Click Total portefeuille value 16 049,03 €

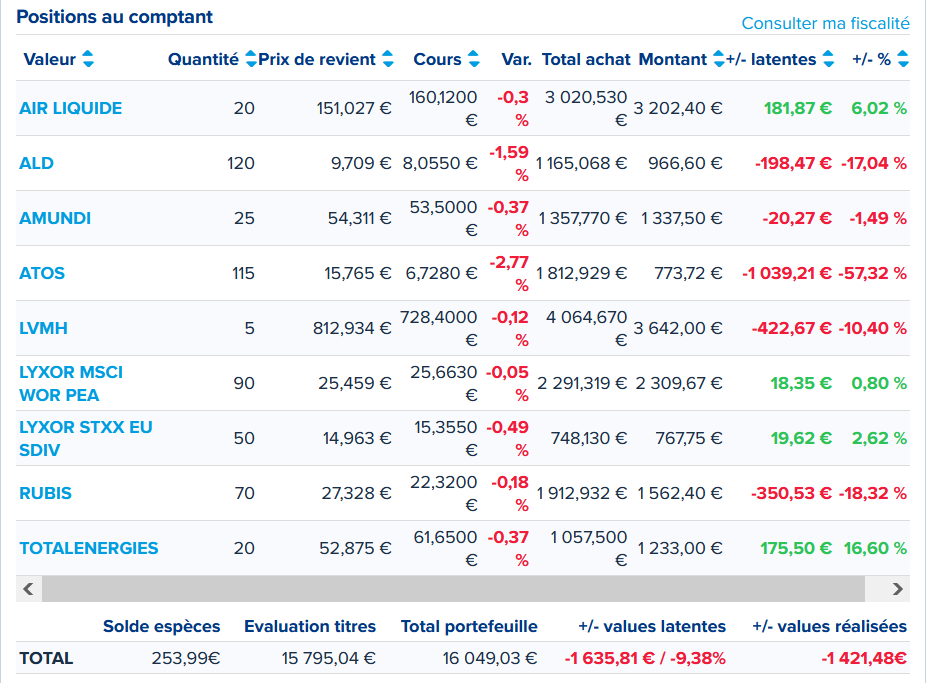click(x=490, y=658)
